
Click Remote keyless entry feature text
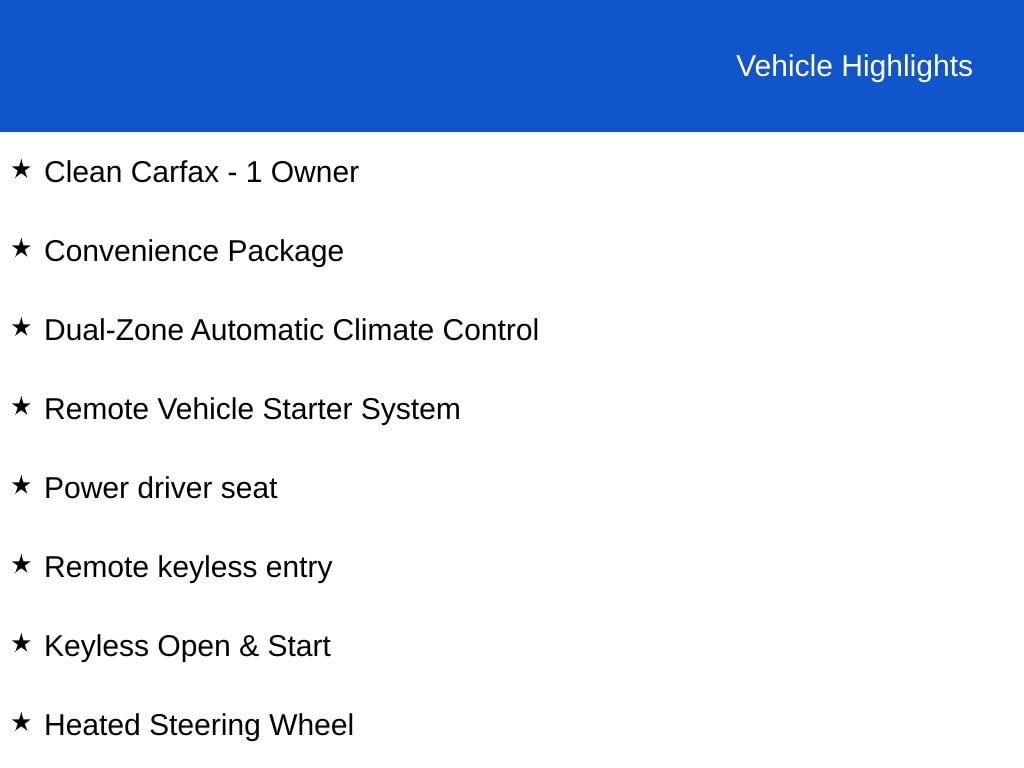(188, 568)
